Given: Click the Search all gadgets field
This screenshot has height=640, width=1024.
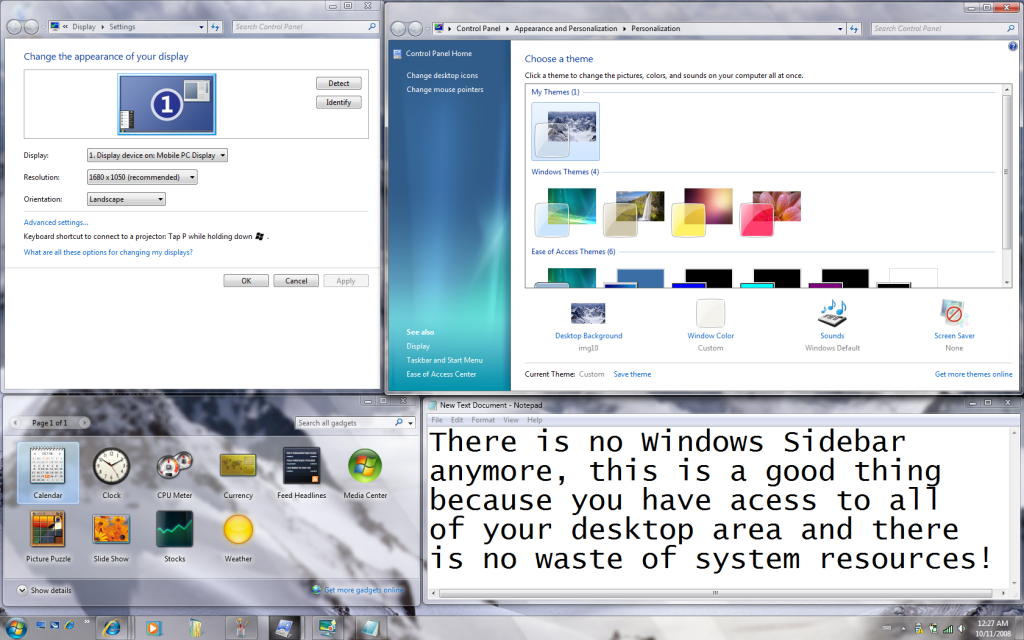Looking at the screenshot, I should point(344,423).
